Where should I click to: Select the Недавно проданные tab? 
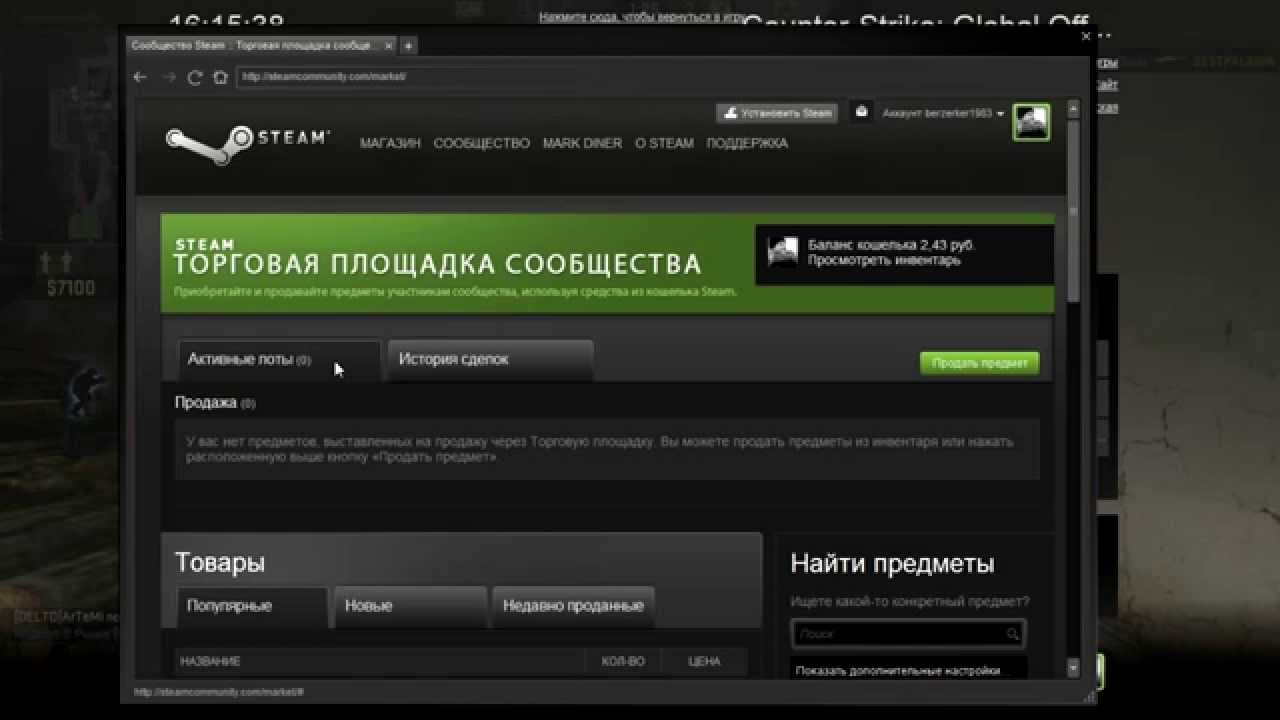pyautogui.click(x=573, y=606)
